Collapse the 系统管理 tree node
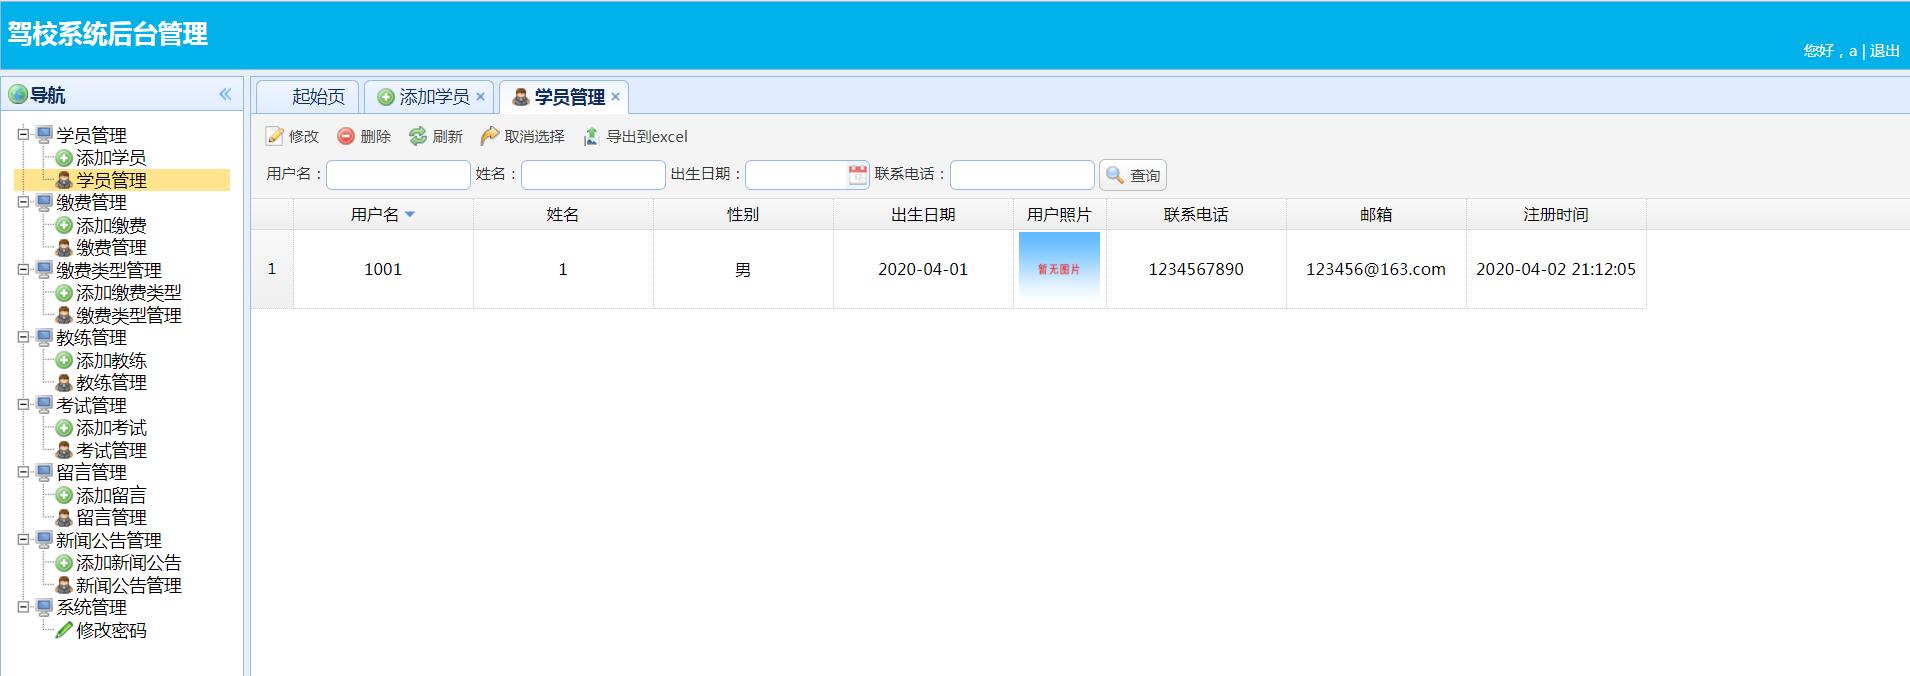This screenshot has width=1910, height=676. 23,607
